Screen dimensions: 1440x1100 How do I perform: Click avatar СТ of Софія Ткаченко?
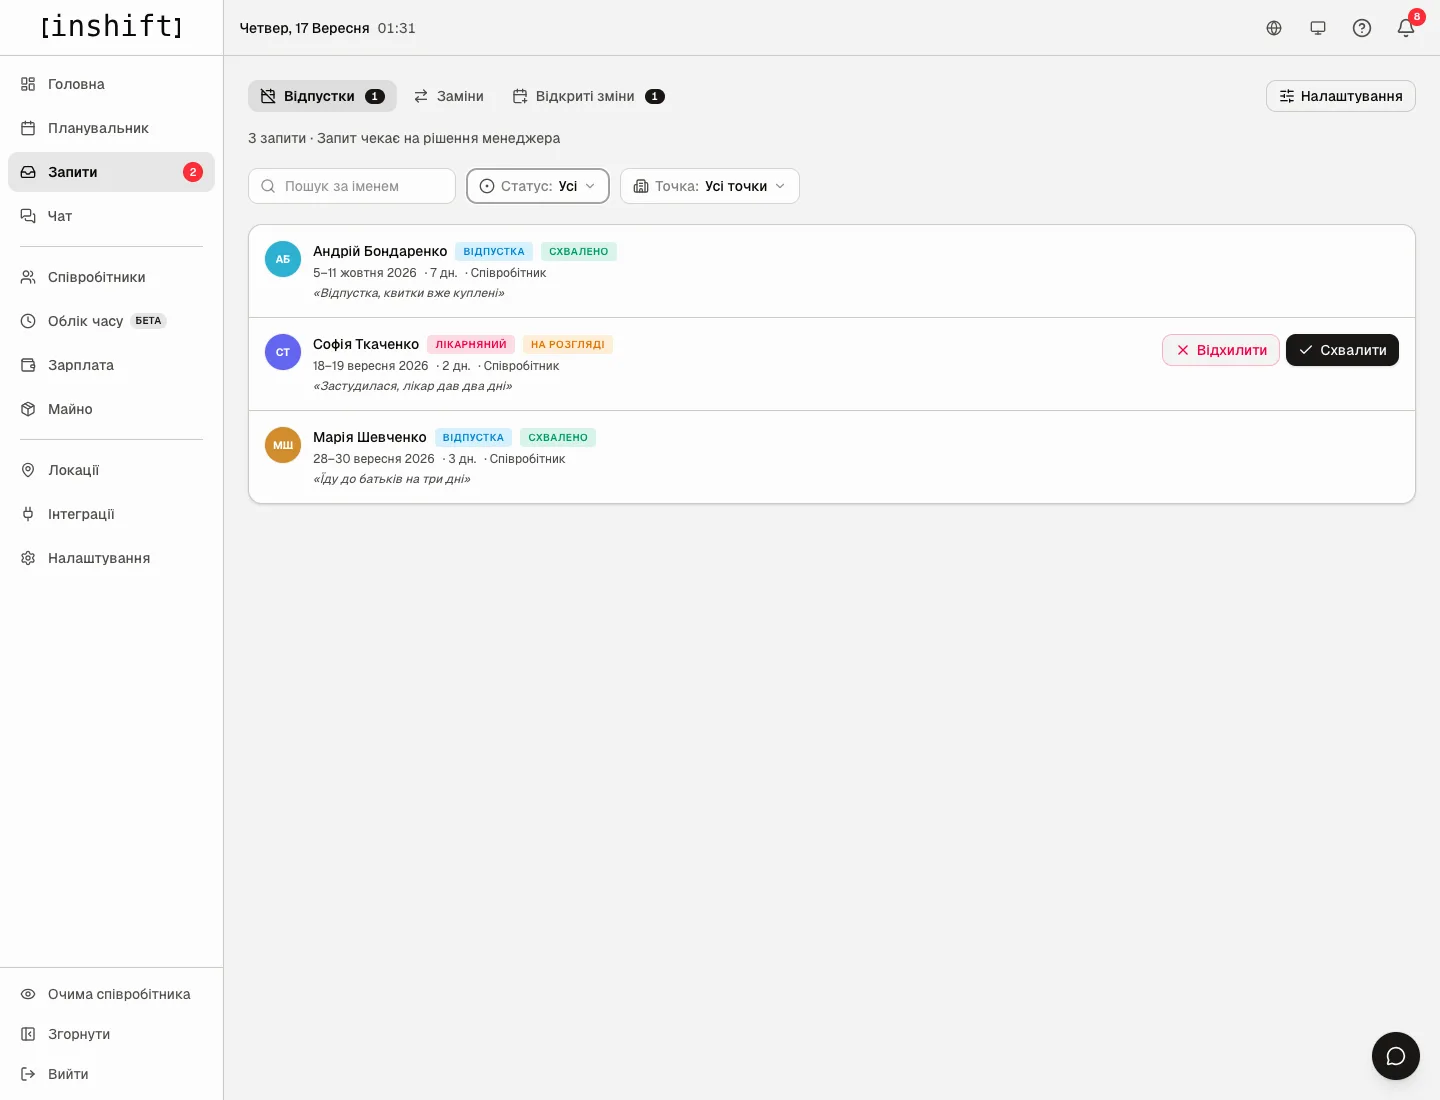coord(283,352)
